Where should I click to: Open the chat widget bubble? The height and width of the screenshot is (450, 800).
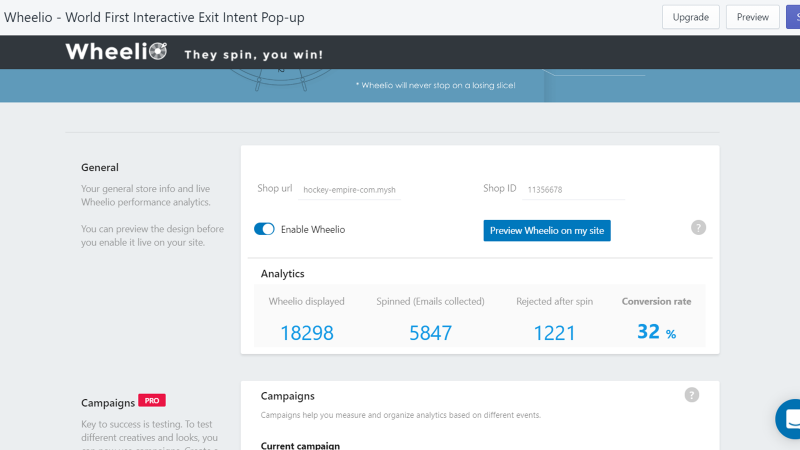(789, 419)
